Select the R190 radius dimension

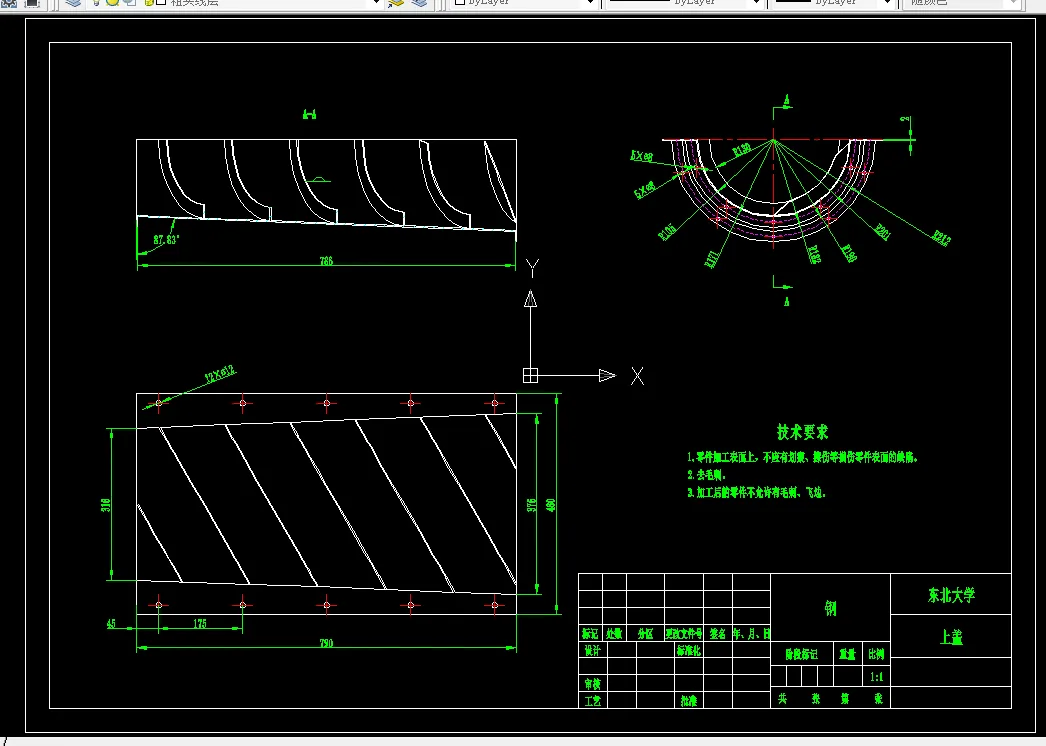848,253
